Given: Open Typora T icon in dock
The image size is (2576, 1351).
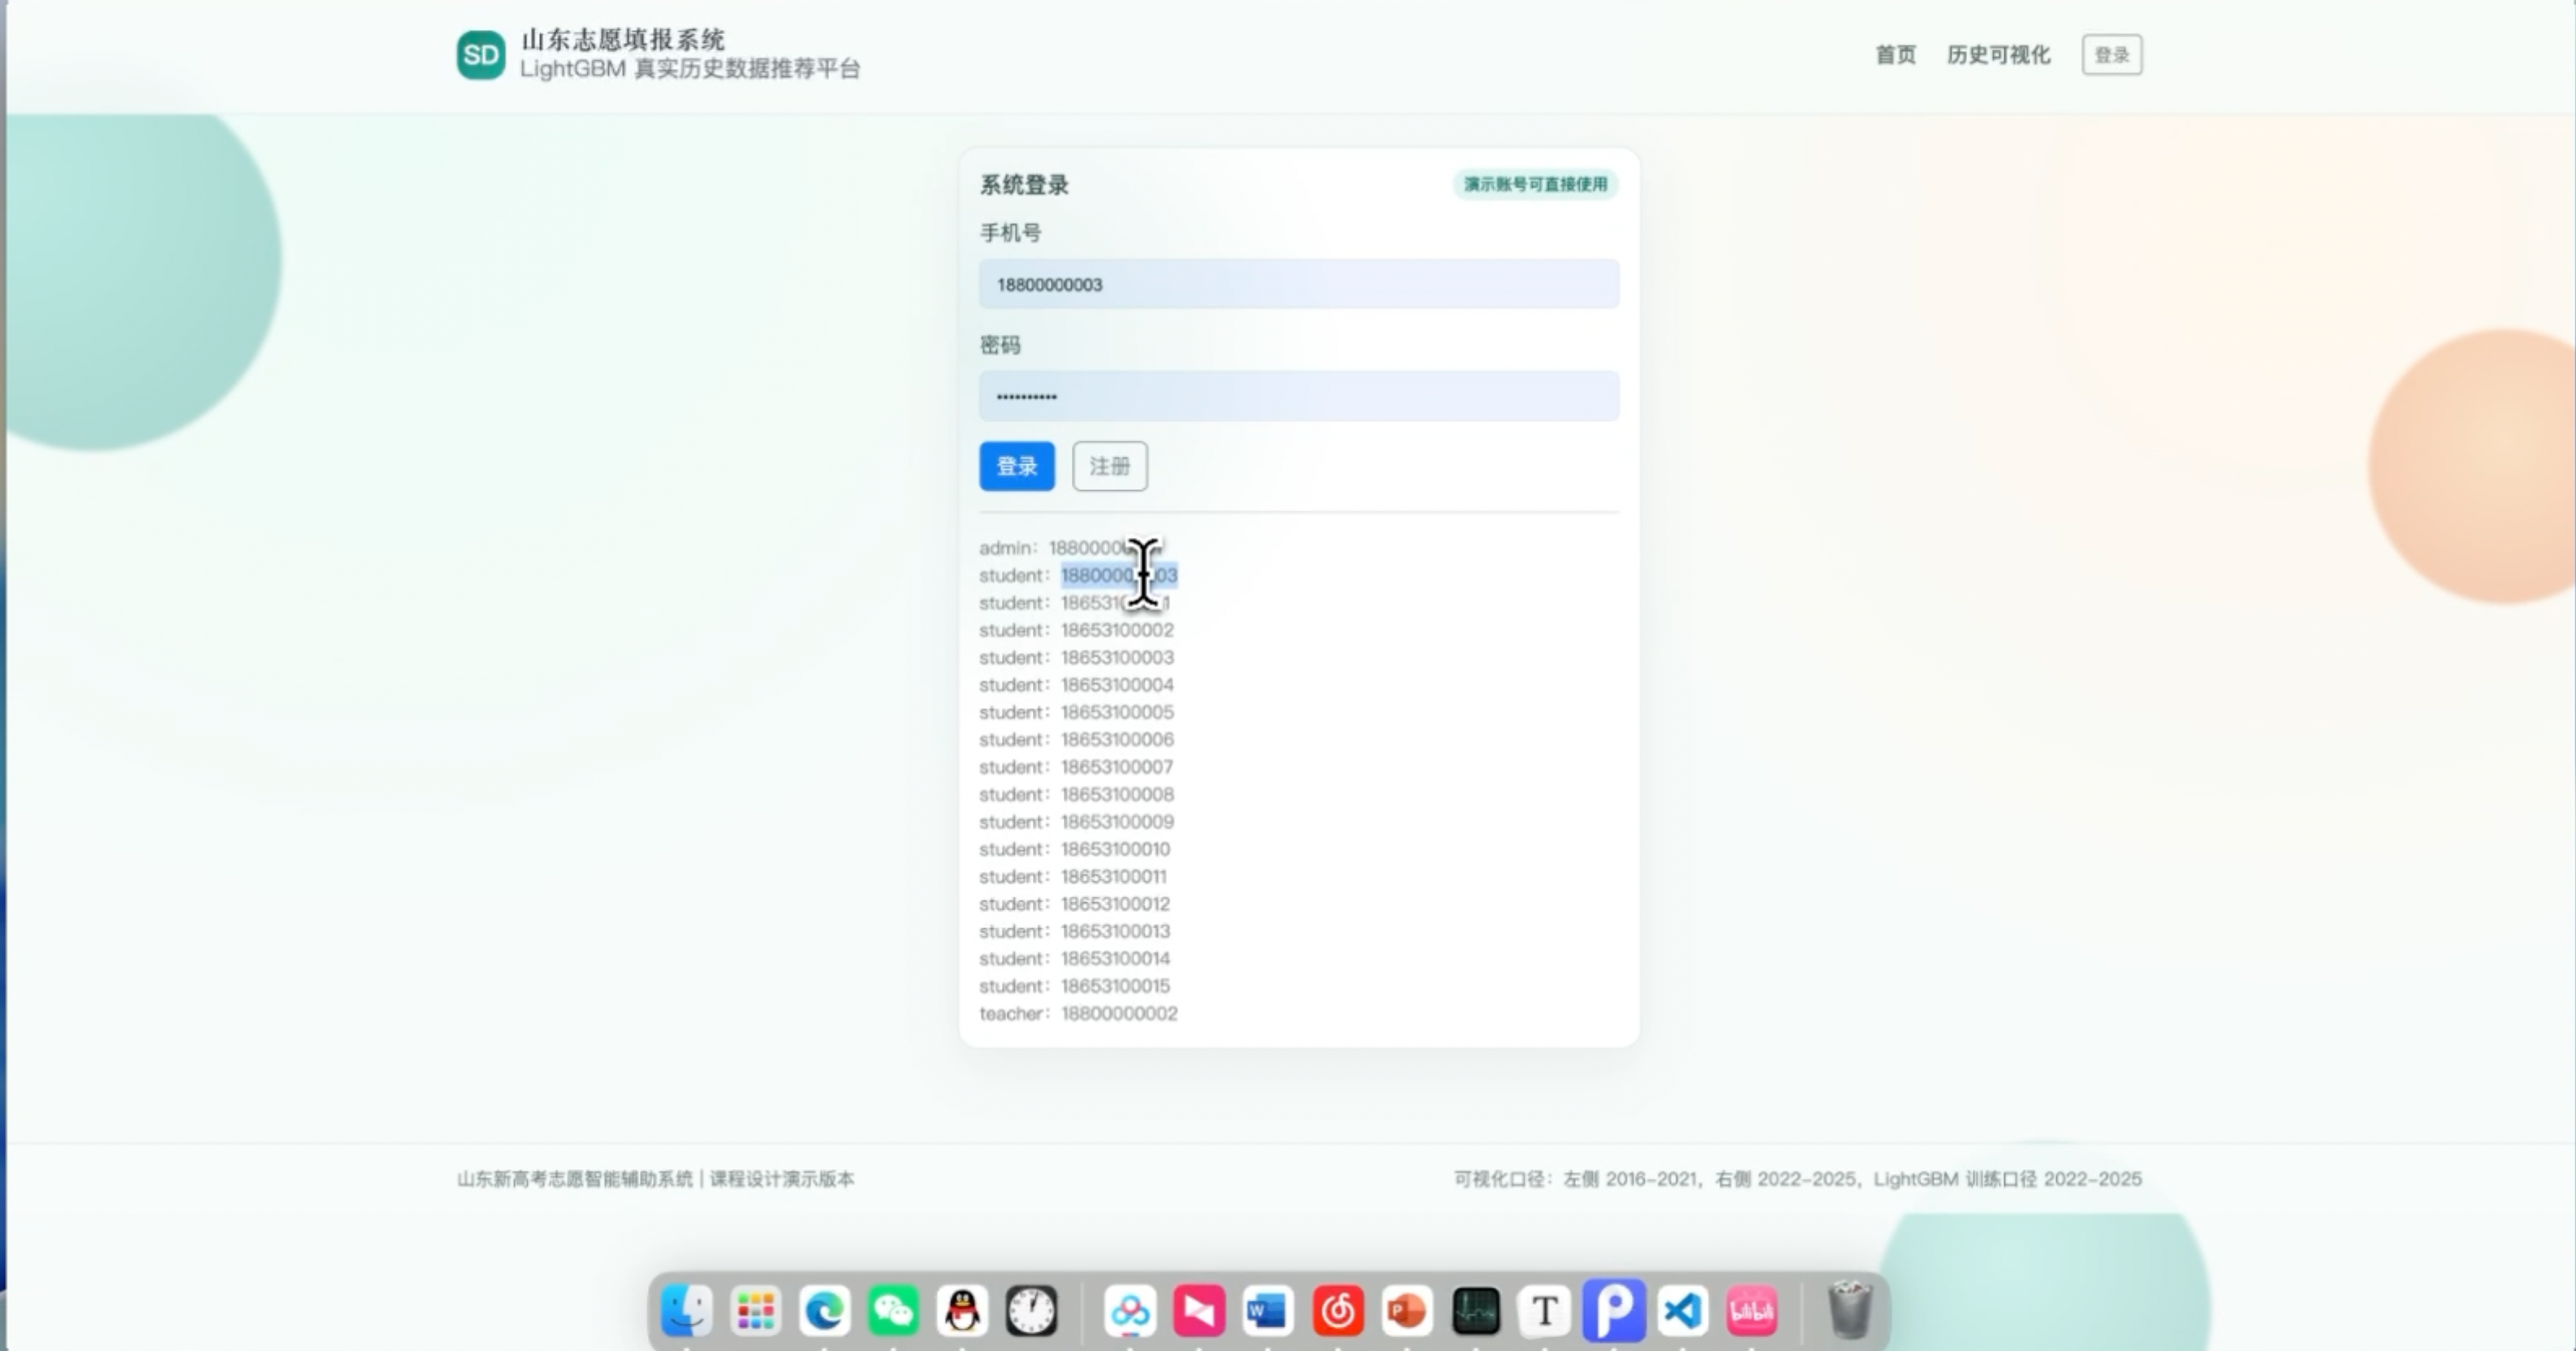Looking at the screenshot, I should [x=1545, y=1310].
